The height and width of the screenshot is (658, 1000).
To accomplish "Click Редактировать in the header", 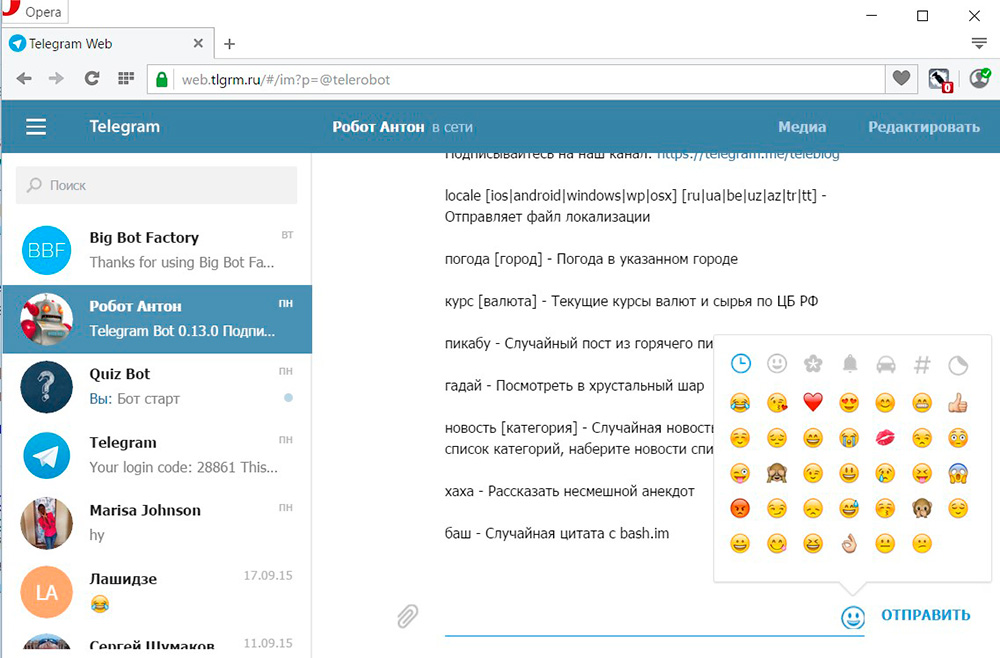I will pyautogui.click(x=923, y=127).
